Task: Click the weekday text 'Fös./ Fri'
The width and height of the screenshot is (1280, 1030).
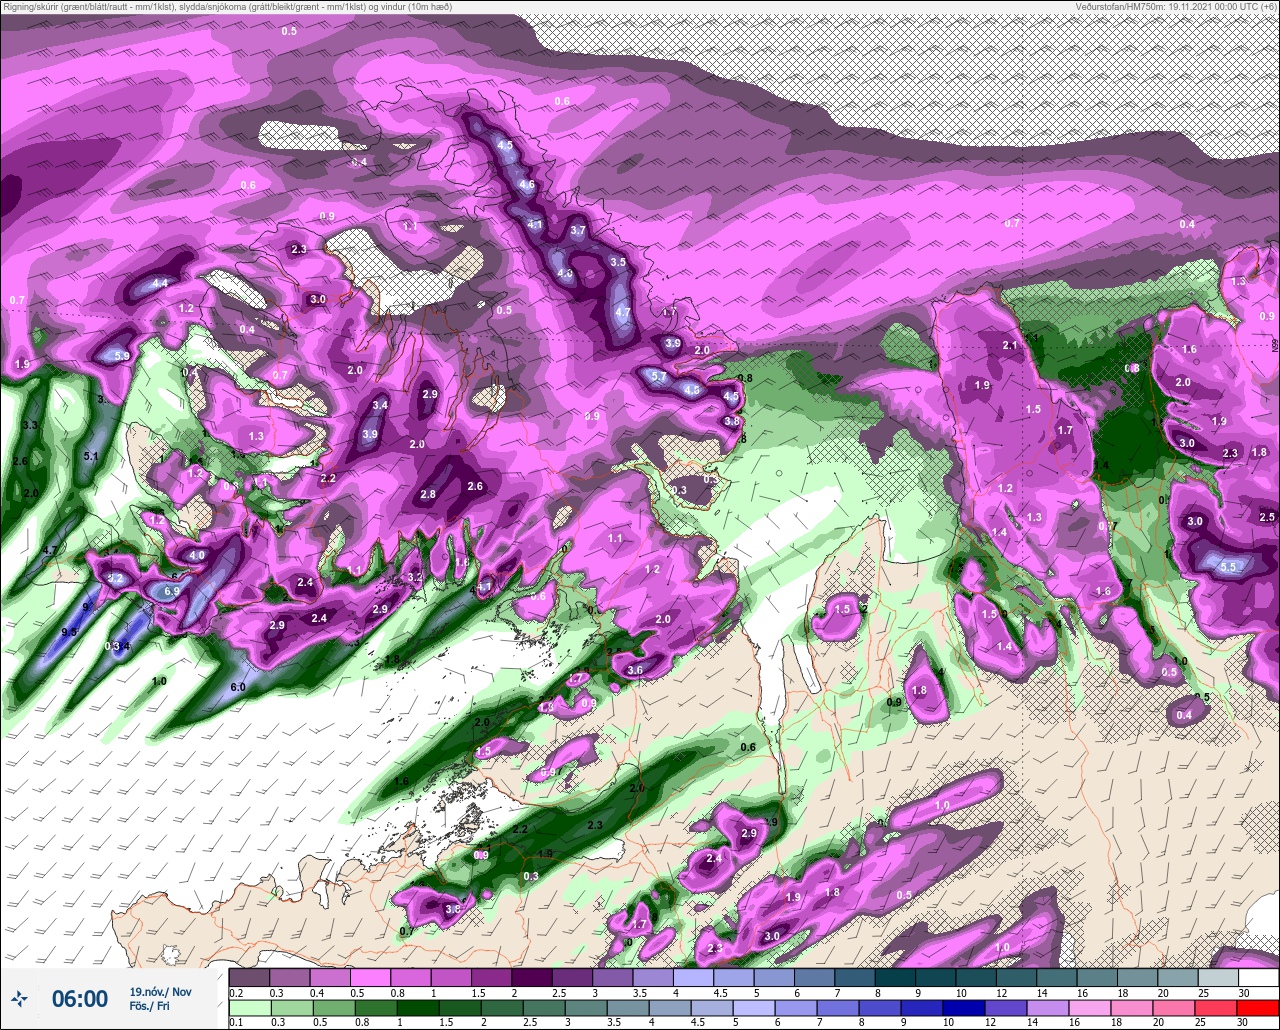Action: [x=151, y=1006]
